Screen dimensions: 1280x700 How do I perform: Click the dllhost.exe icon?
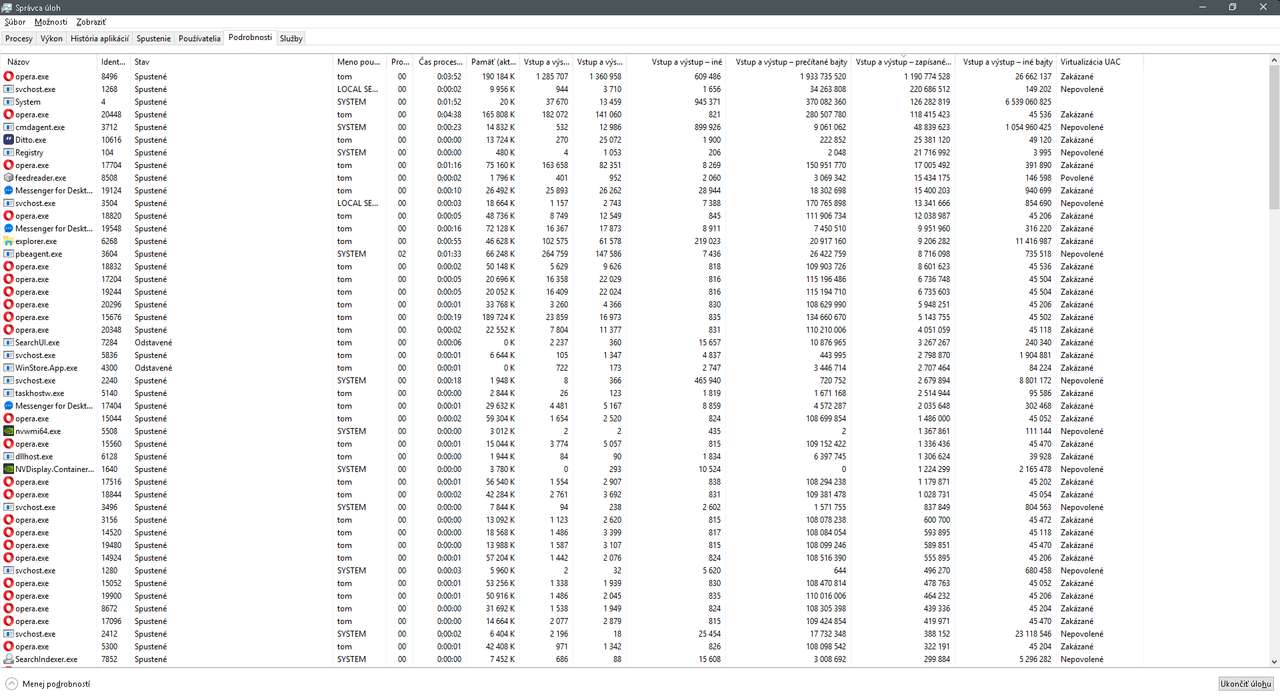pyautogui.click(x=9, y=456)
